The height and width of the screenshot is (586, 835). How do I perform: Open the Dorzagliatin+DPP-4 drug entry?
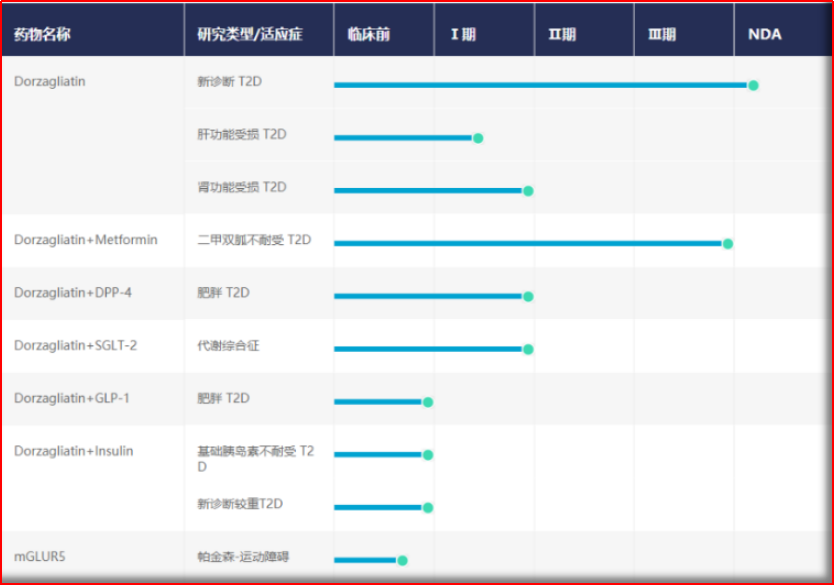point(73,293)
